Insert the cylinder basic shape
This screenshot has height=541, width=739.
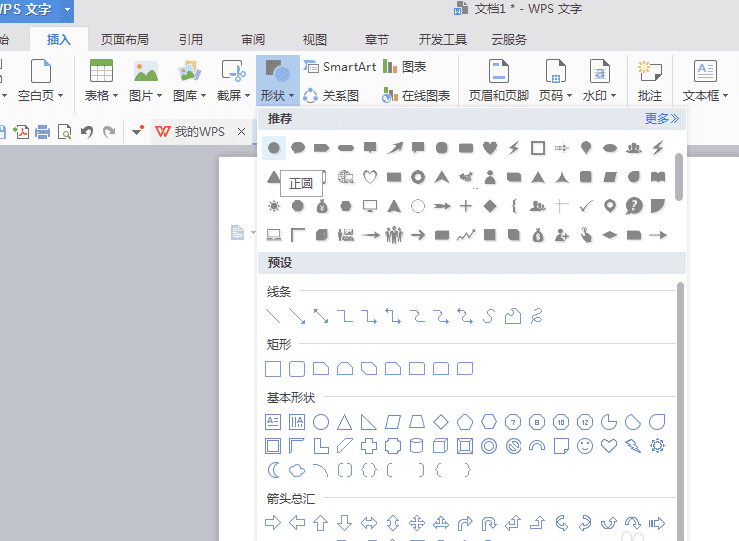[x=417, y=445]
